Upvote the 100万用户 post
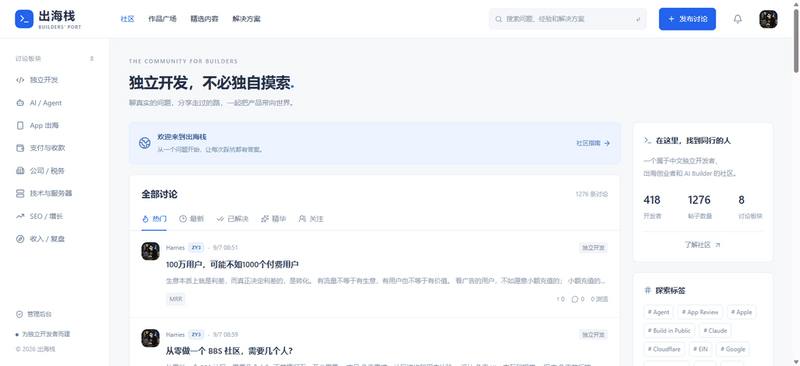This screenshot has height=366, width=800. [x=560, y=299]
